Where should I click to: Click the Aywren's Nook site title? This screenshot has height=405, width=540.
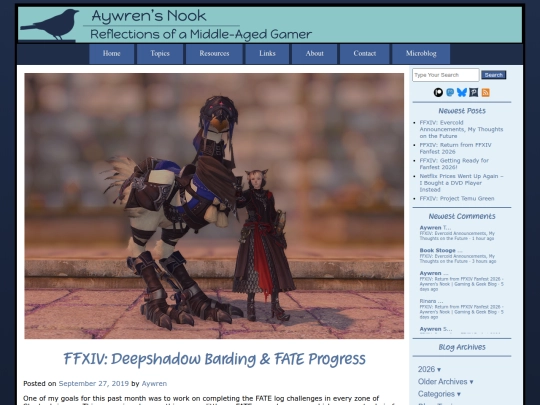[x=149, y=16]
